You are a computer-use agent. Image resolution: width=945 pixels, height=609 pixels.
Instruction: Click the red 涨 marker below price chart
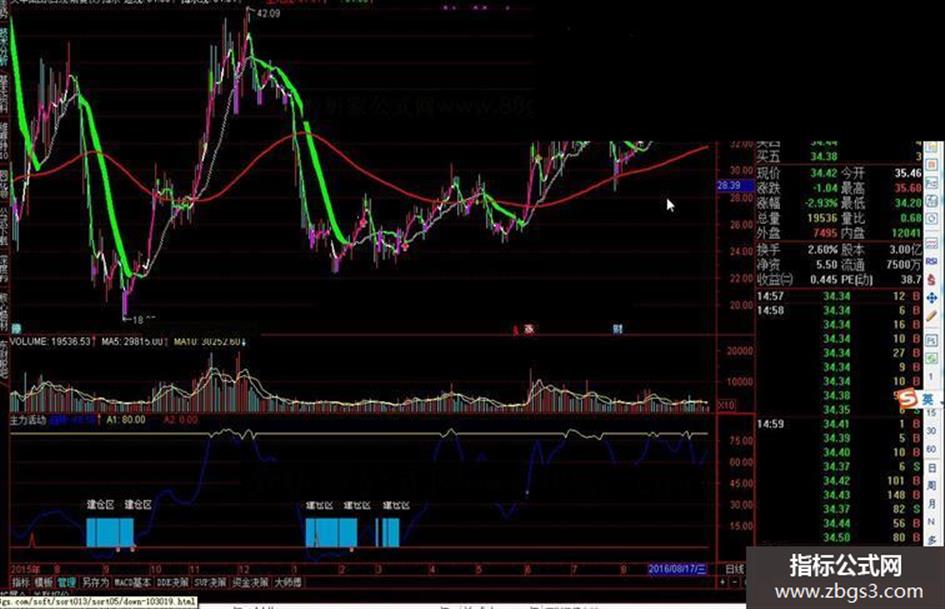click(x=529, y=329)
